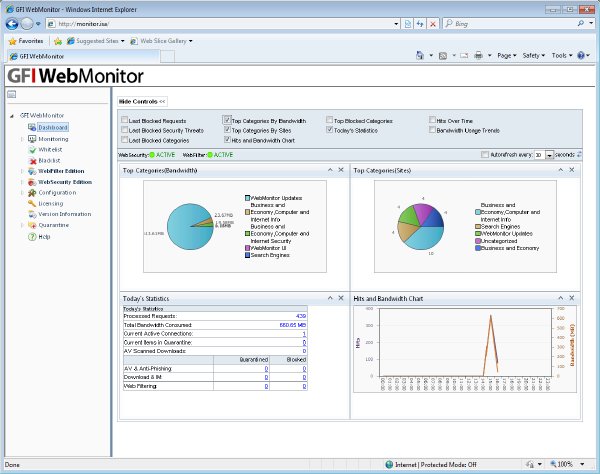
Task: Expand the Configuration tree node
Action: tap(22, 193)
